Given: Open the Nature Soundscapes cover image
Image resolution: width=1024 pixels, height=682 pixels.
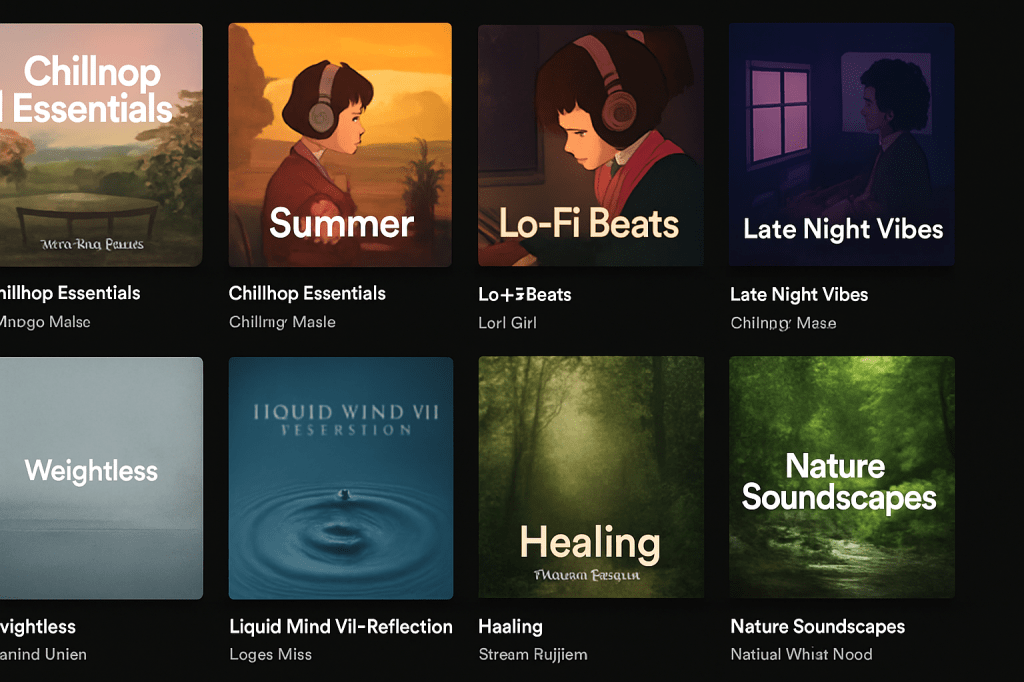Looking at the screenshot, I should pos(841,477).
